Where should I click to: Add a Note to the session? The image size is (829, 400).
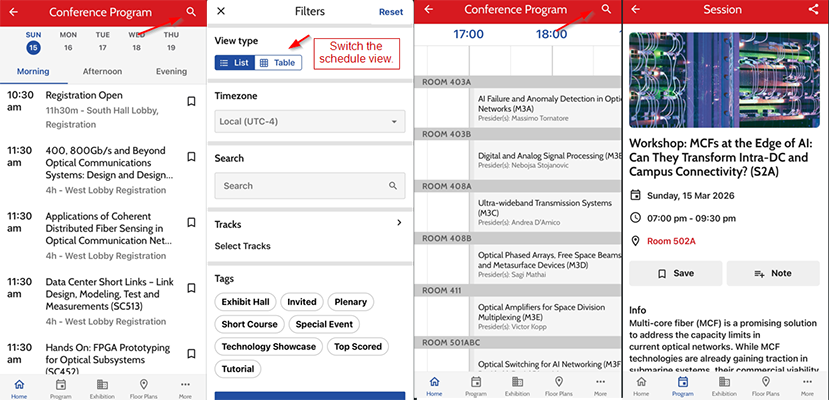point(773,273)
